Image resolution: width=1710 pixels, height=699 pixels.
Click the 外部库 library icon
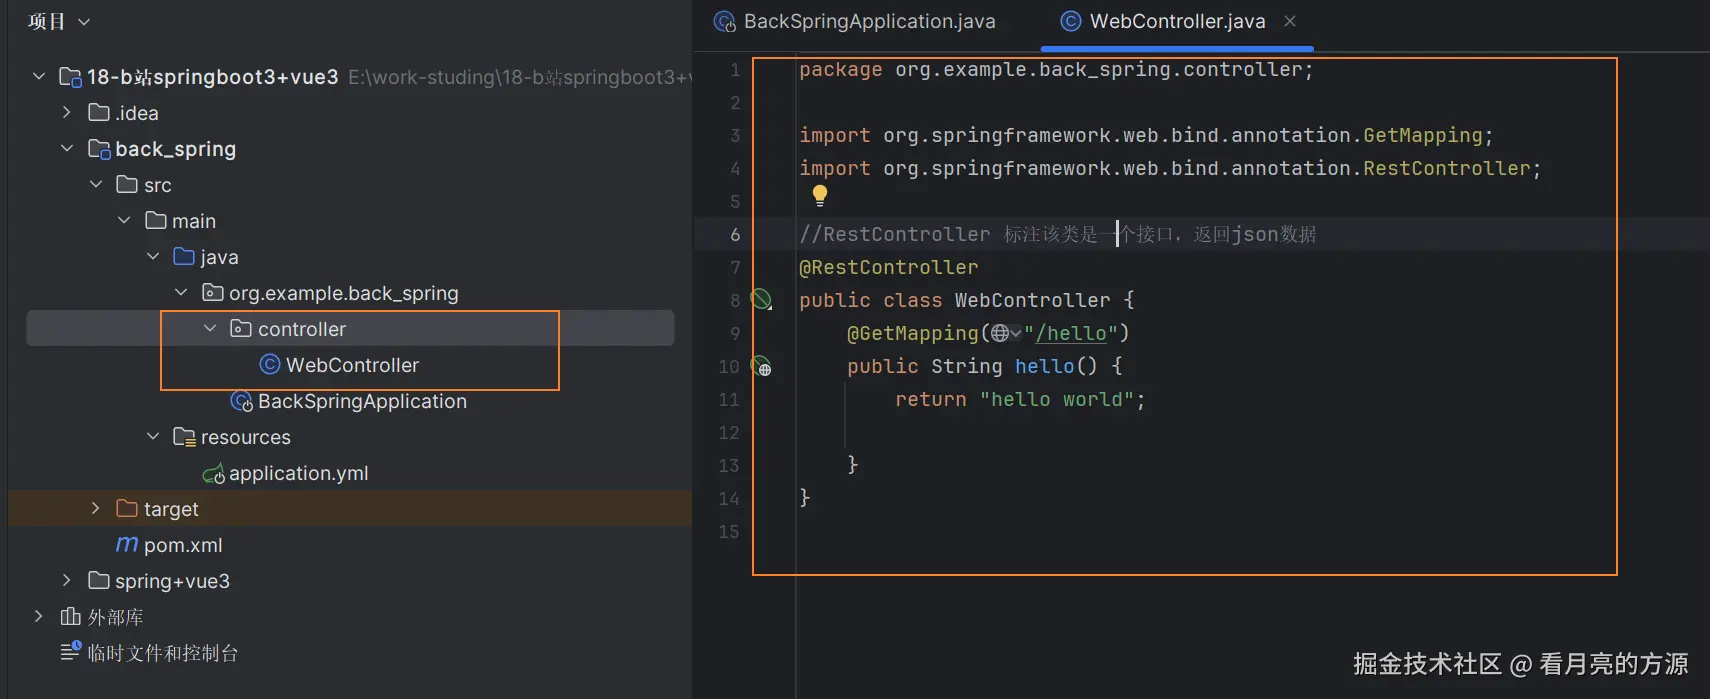tap(70, 616)
